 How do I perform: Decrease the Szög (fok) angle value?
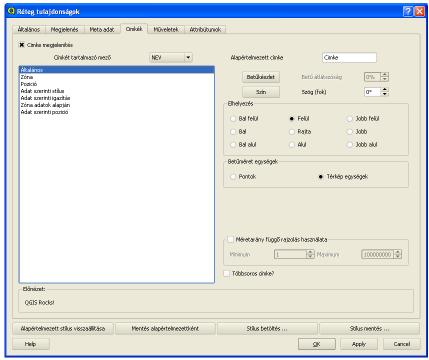[x=385, y=94]
